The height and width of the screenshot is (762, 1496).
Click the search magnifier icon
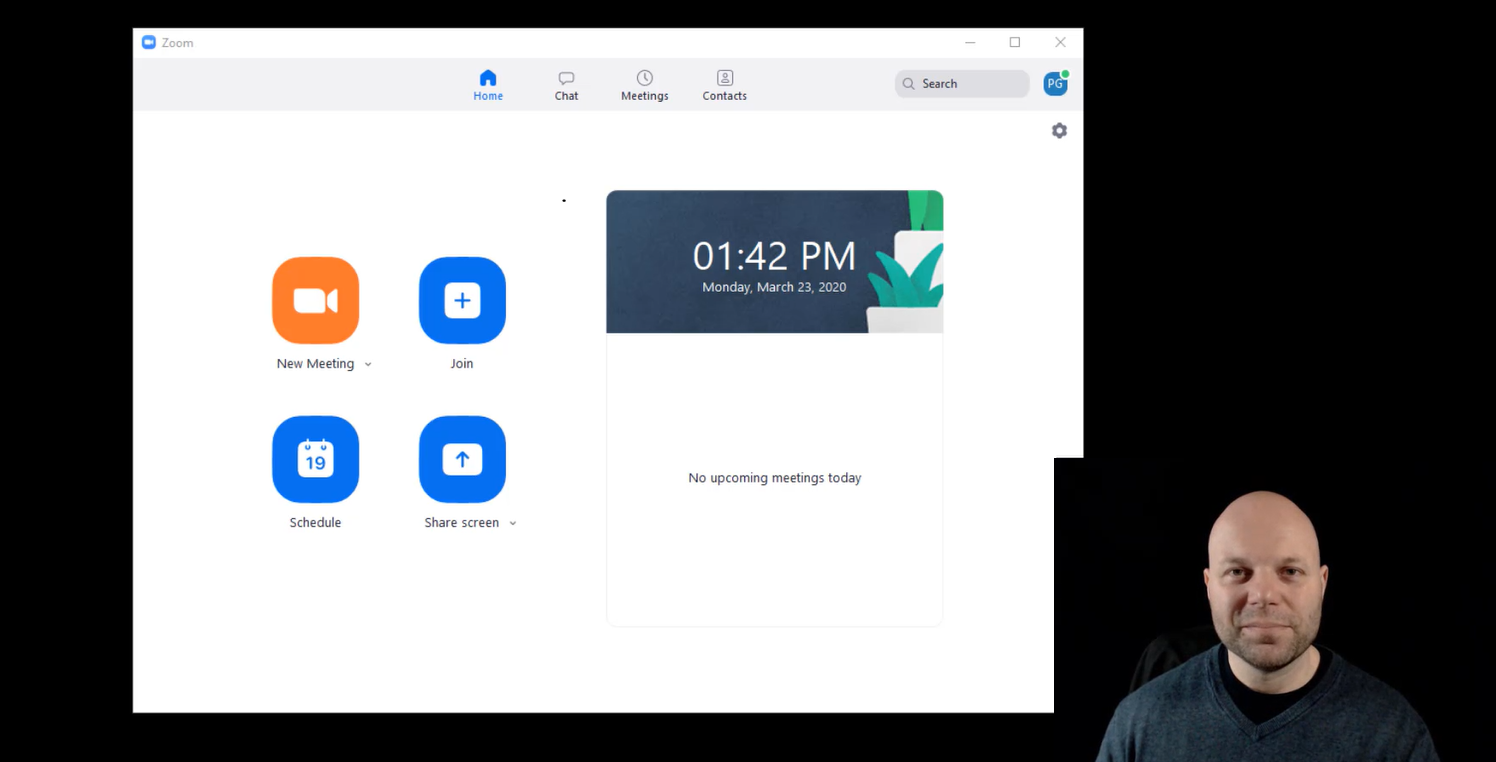point(908,83)
